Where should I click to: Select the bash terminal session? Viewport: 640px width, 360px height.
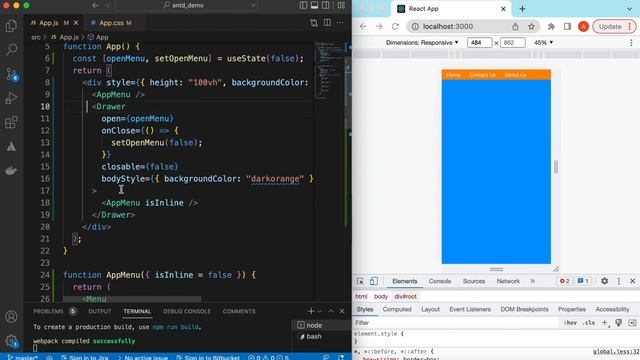tap(322, 336)
